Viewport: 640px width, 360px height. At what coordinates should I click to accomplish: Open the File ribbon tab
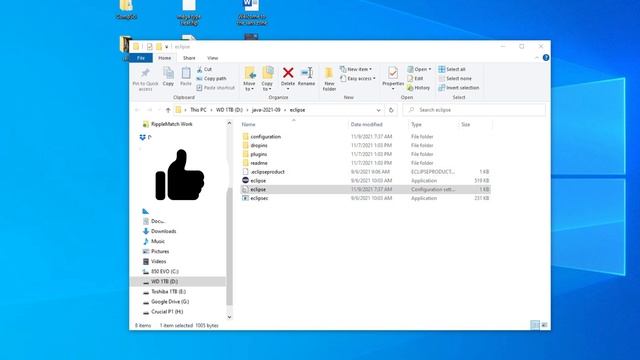point(141,58)
